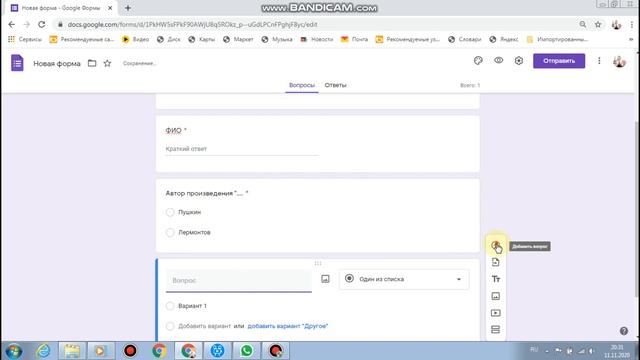Add section from the side toolbar
The height and width of the screenshot is (360, 640).
tap(496, 329)
